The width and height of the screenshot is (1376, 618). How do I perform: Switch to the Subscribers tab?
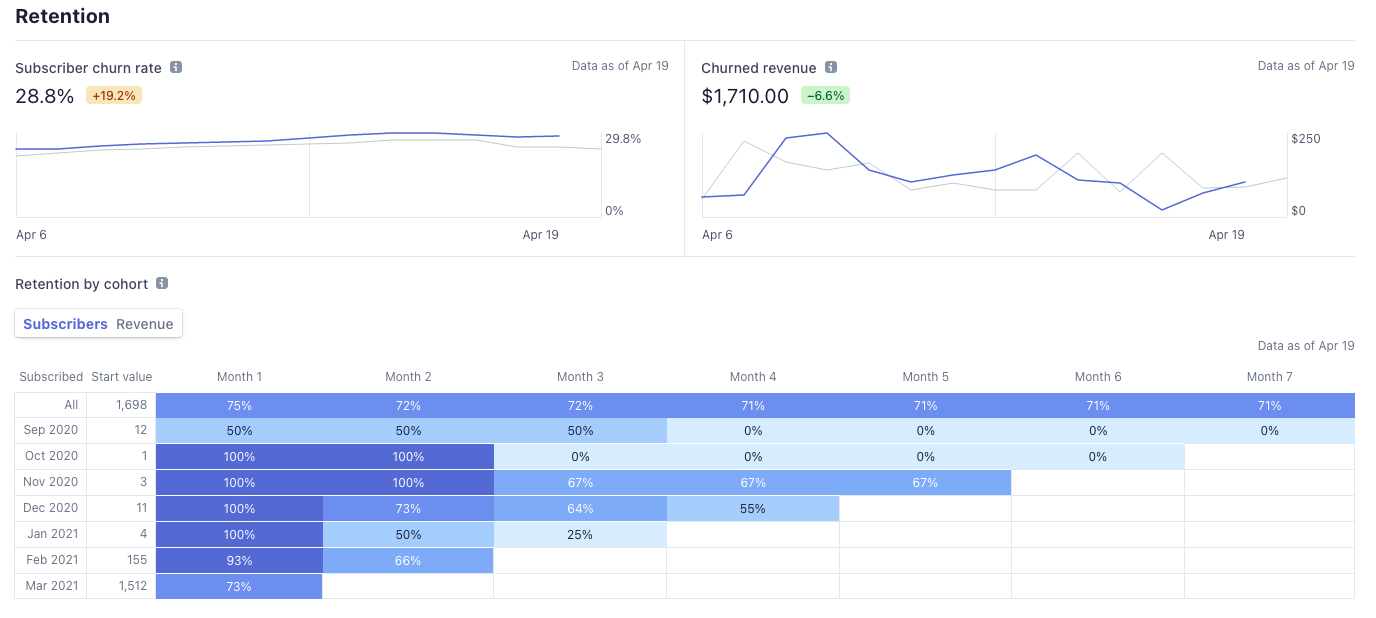[x=65, y=324]
